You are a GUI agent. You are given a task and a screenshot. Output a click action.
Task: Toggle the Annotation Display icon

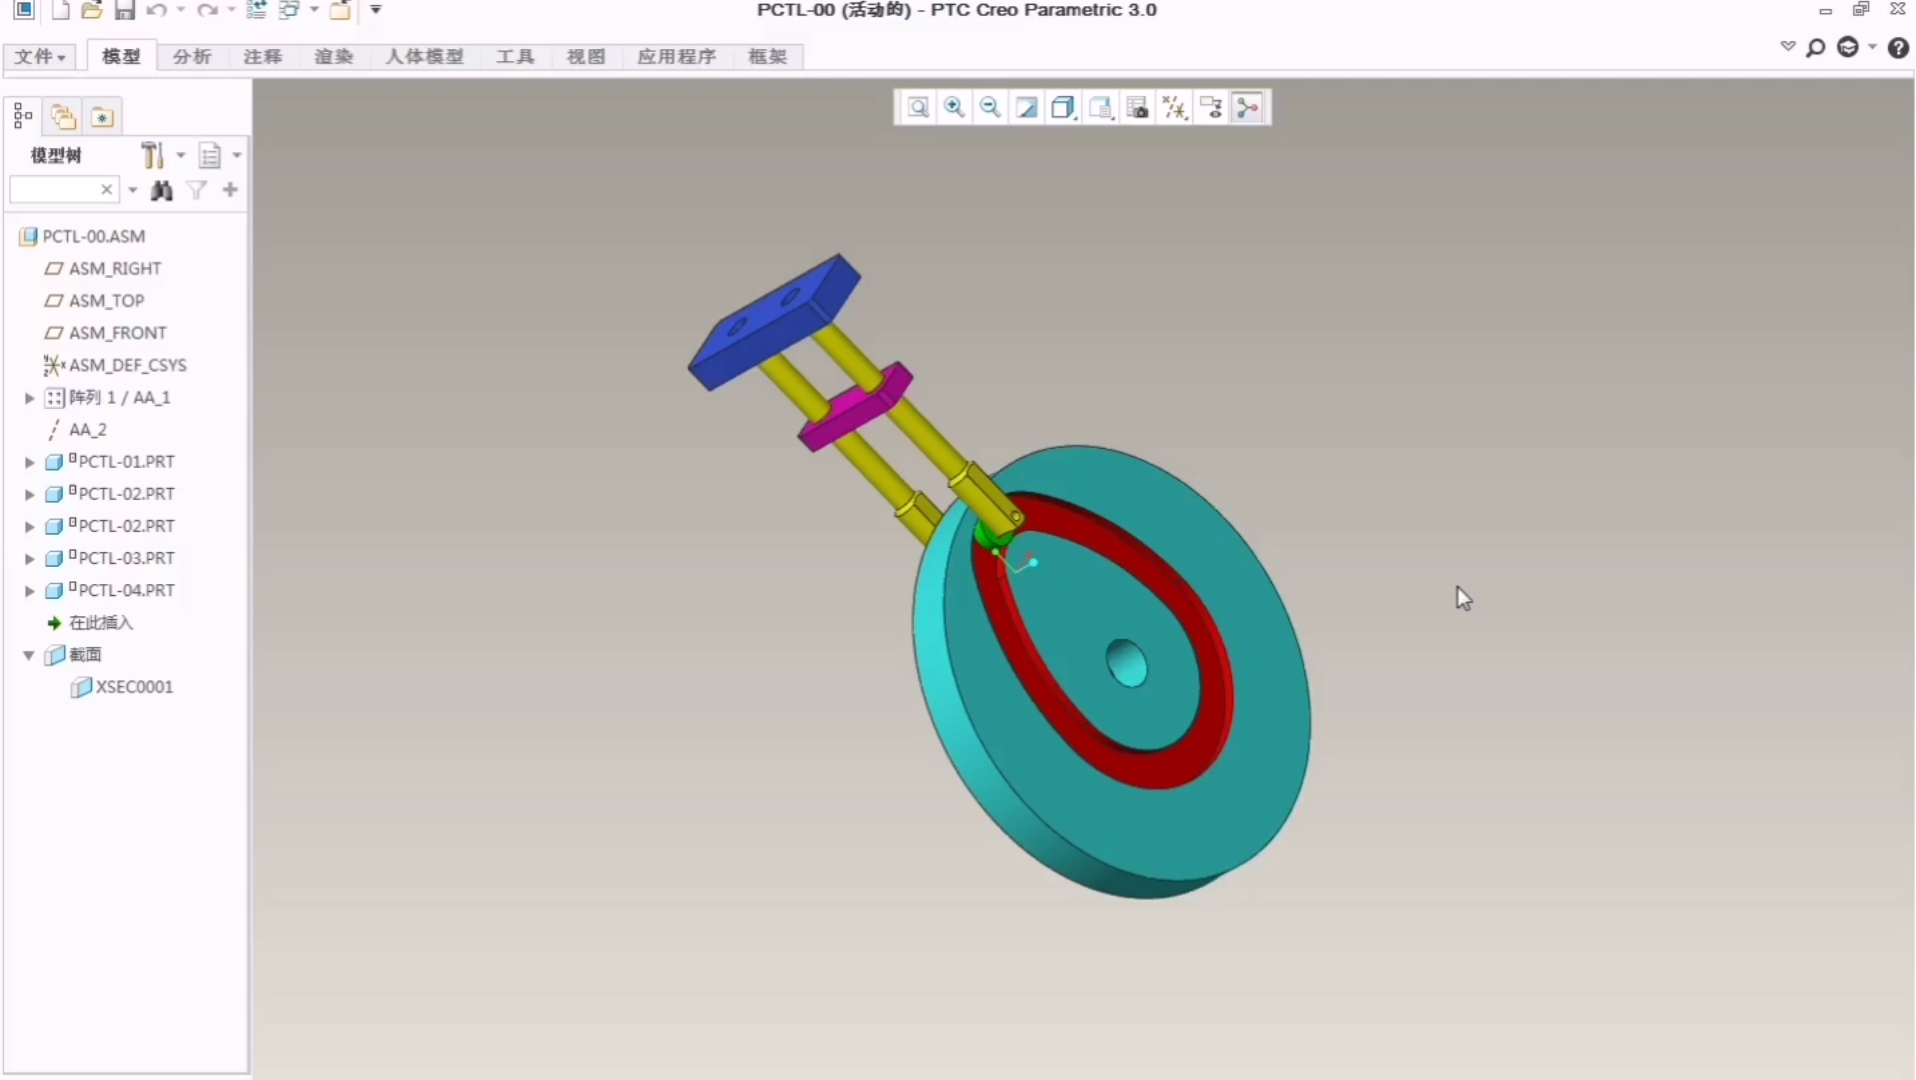pos(1211,108)
